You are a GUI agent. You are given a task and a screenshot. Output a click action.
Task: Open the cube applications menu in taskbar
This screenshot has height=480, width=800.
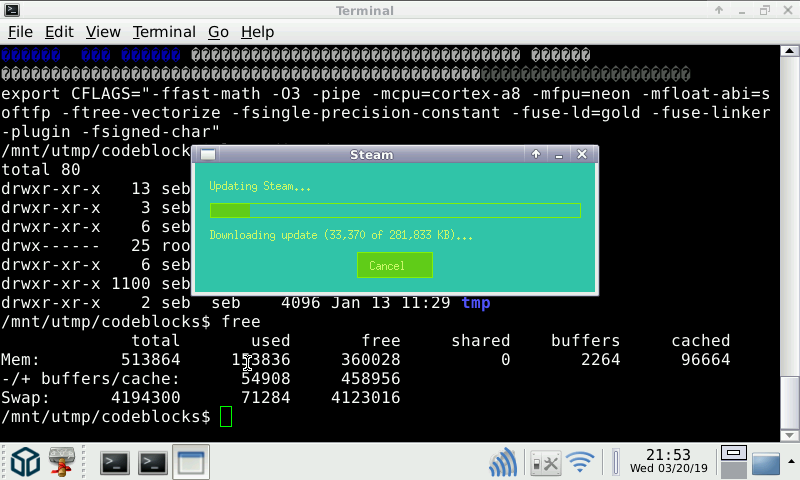coord(24,462)
